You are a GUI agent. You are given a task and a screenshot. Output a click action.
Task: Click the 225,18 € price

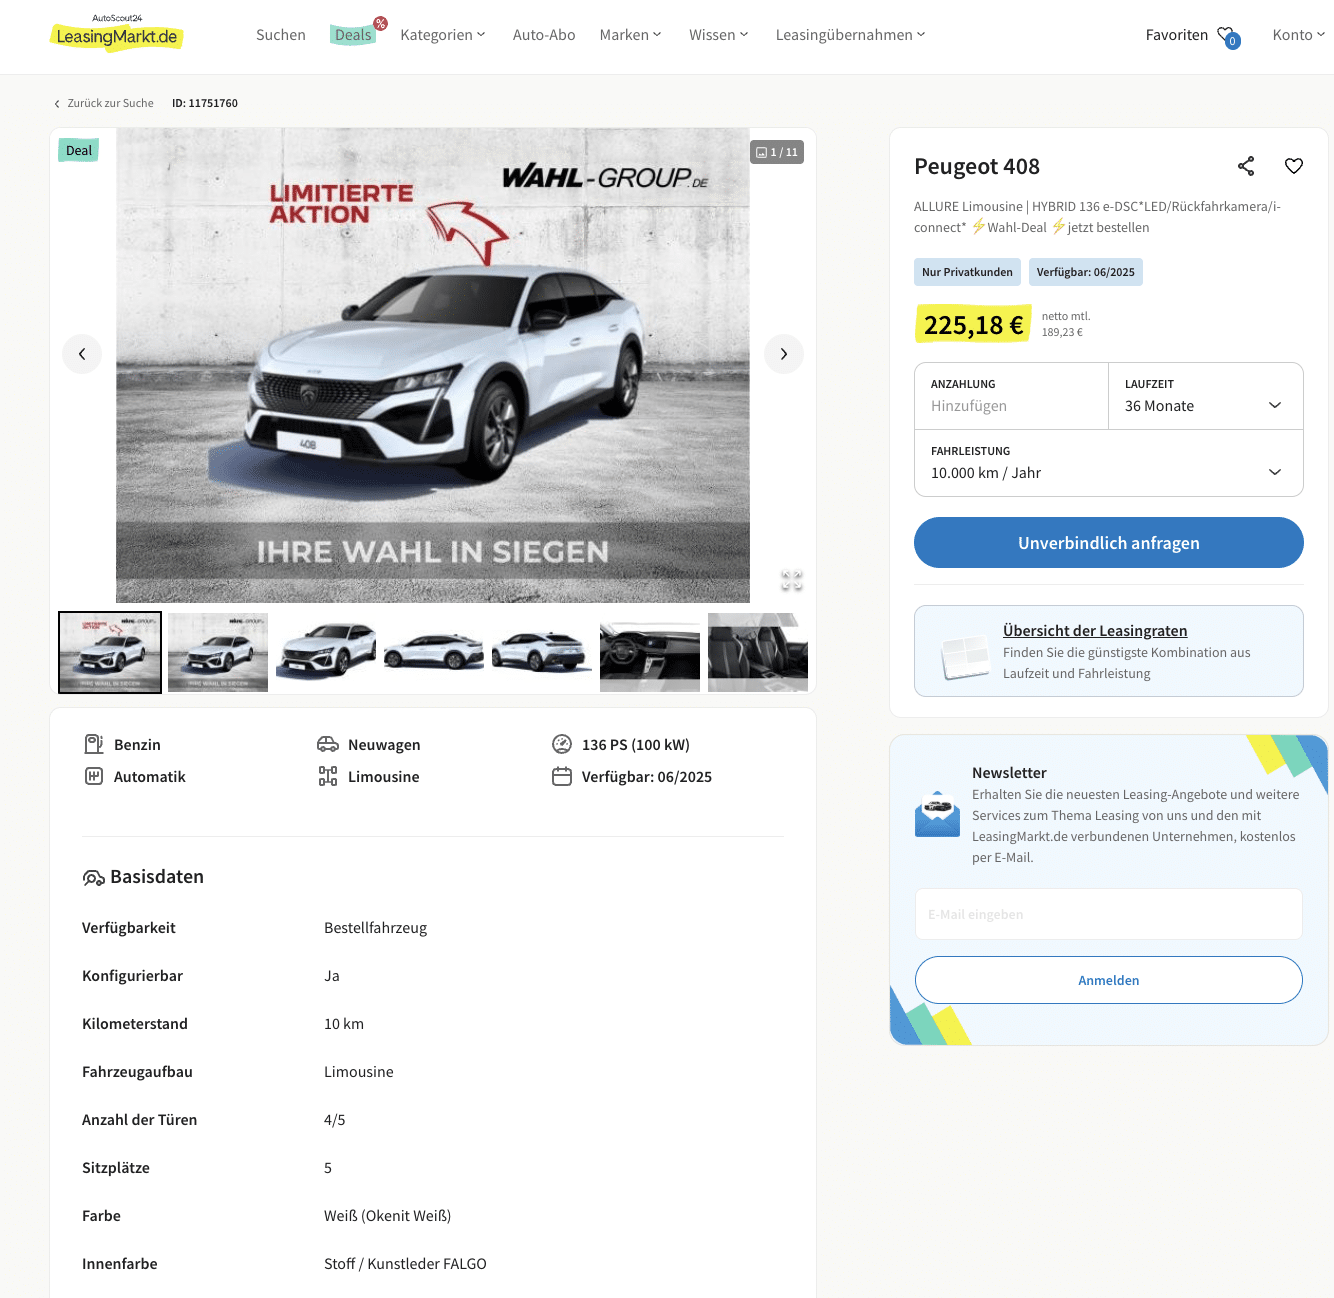973,324
